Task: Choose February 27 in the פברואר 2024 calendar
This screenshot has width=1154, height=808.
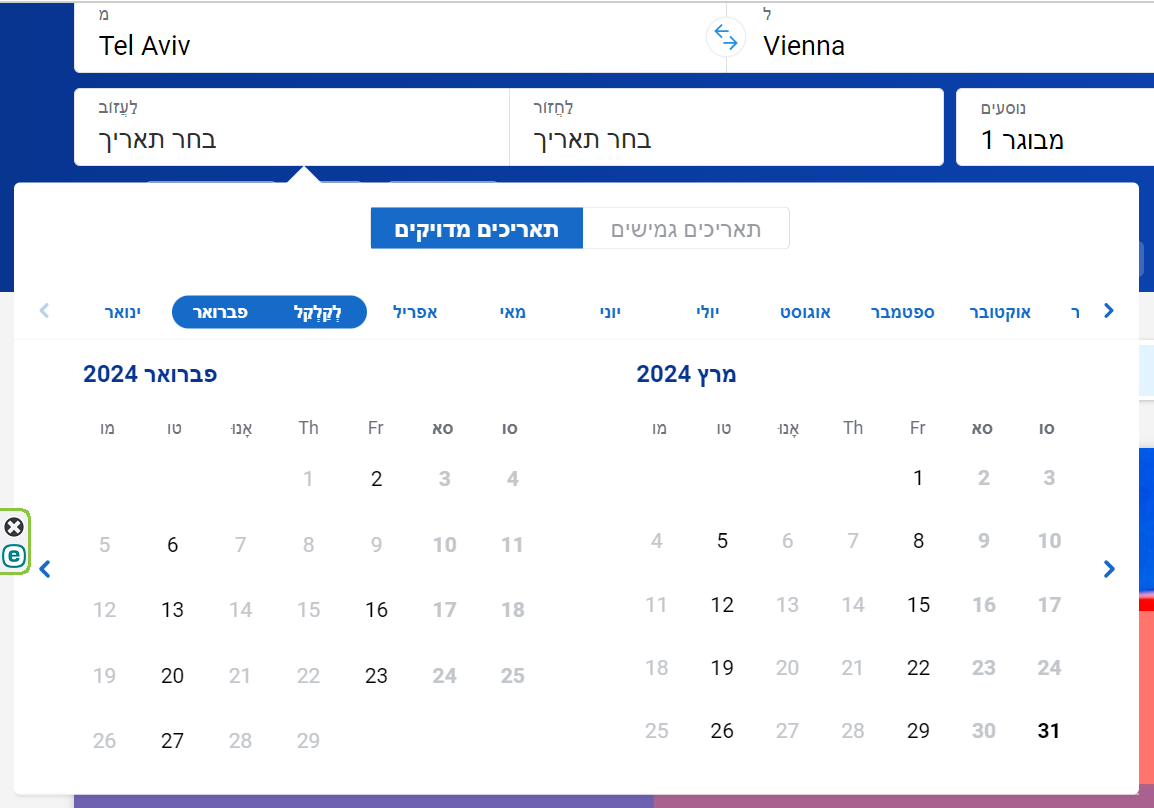Action: (x=172, y=741)
